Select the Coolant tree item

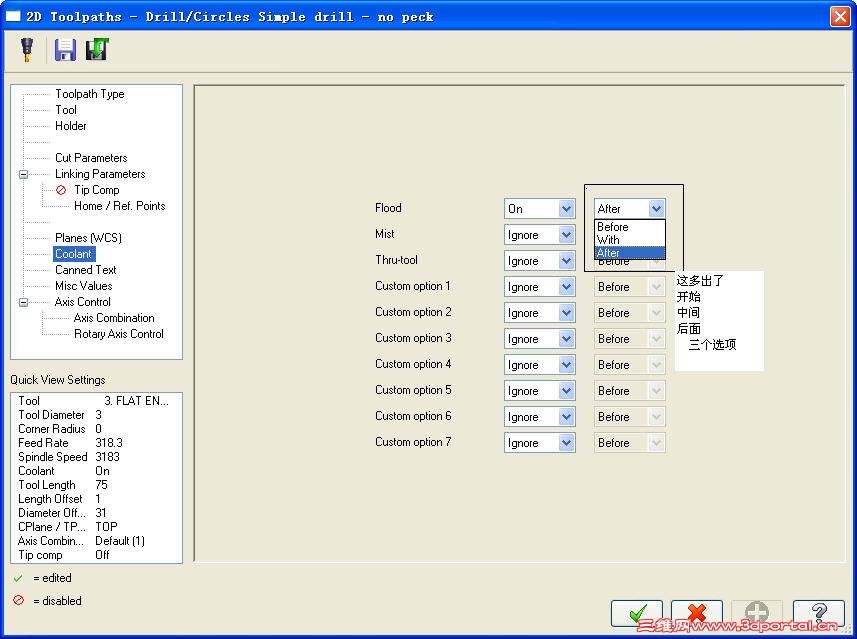click(x=74, y=254)
